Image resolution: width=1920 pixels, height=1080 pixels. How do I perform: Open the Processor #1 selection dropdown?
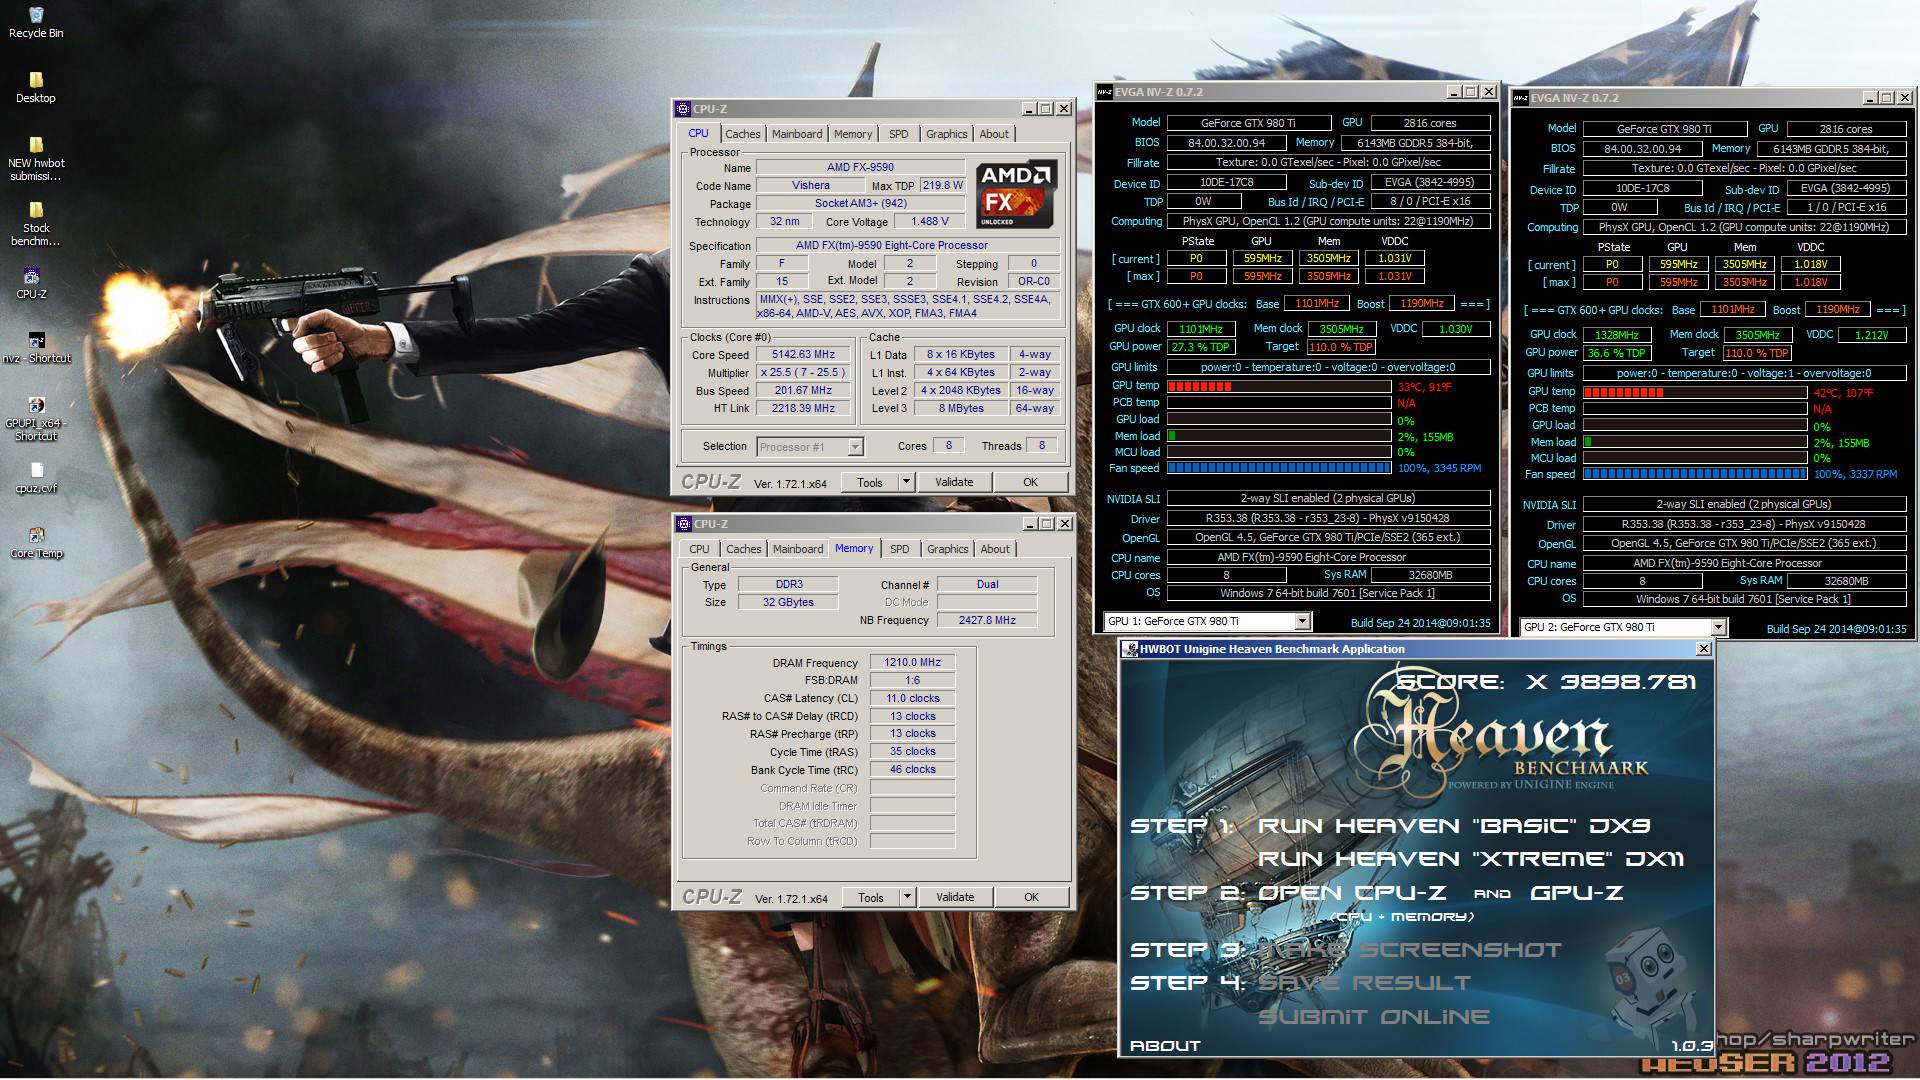pyautogui.click(x=810, y=447)
